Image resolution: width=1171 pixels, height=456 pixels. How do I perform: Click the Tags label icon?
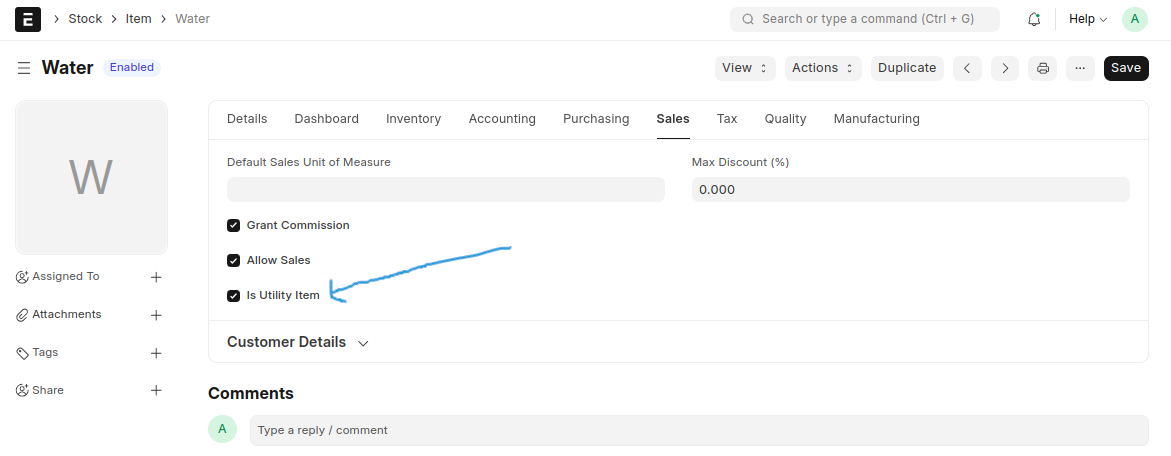22,353
